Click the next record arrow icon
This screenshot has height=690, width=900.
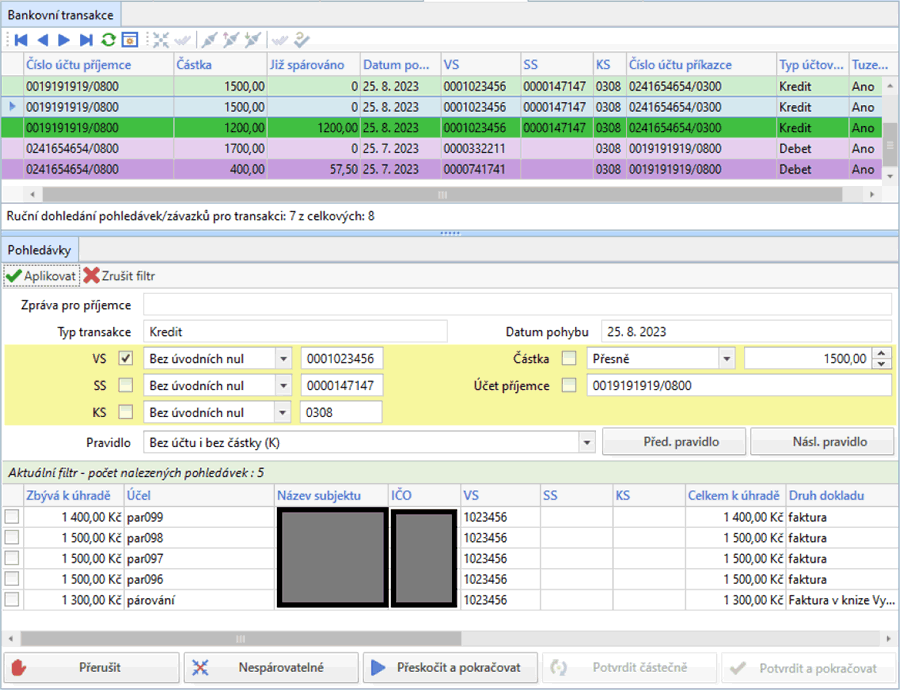tap(64, 40)
